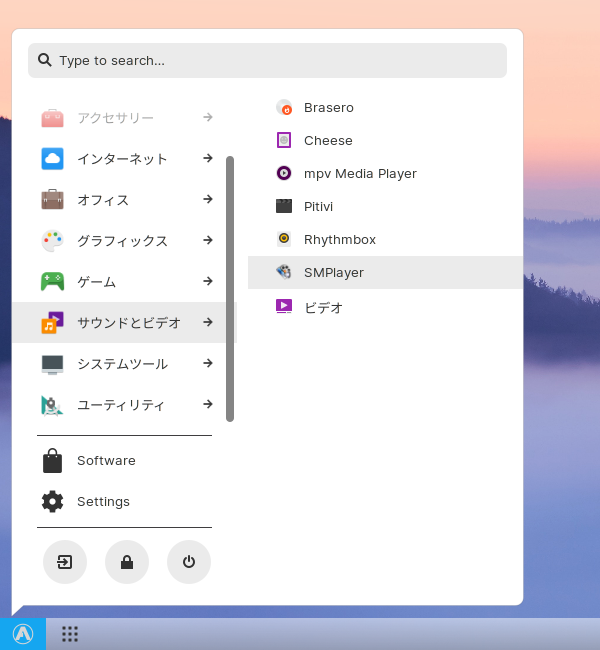Open Settings from the menu
The image size is (600, 650).
point(103,502)
